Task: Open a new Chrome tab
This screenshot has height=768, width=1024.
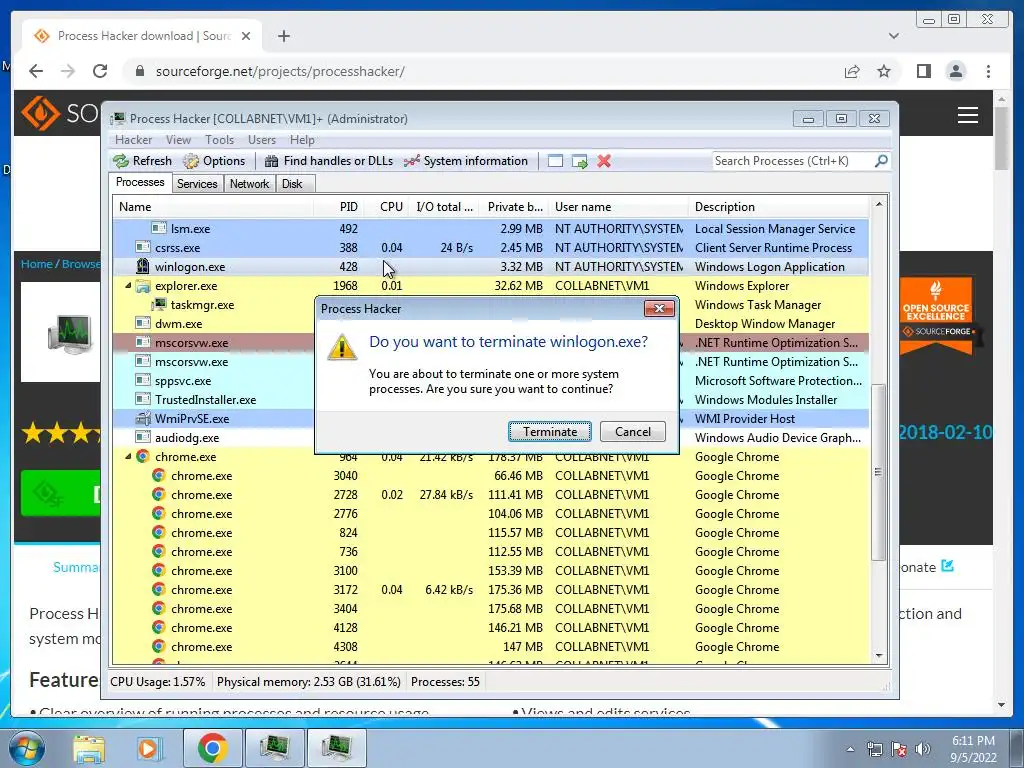Action: (x=283, y=37)
